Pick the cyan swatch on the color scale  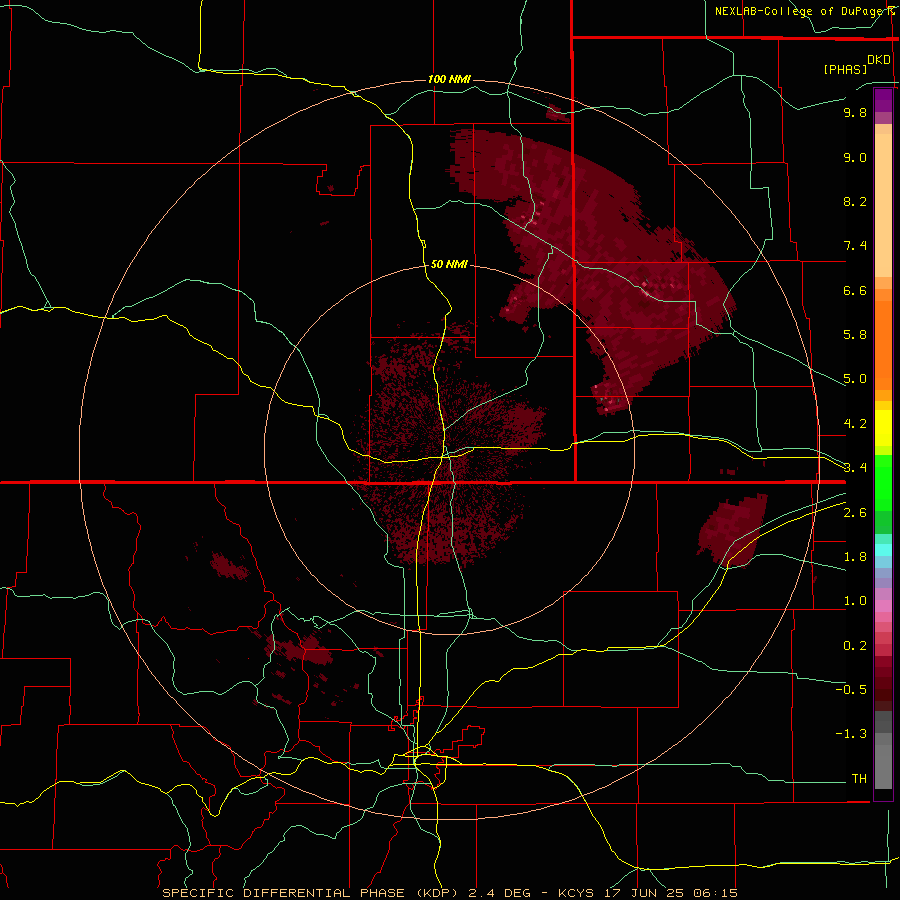(883, 550)
